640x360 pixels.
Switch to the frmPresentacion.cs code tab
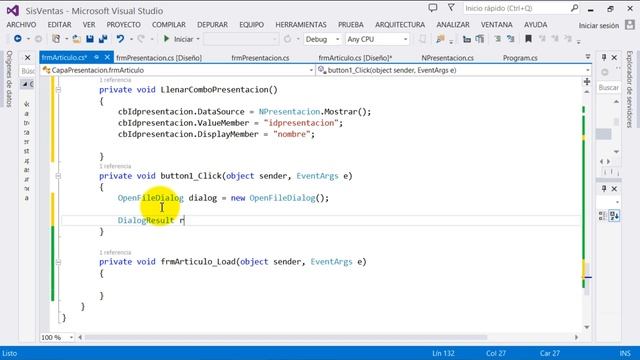(x=260, y=58)
